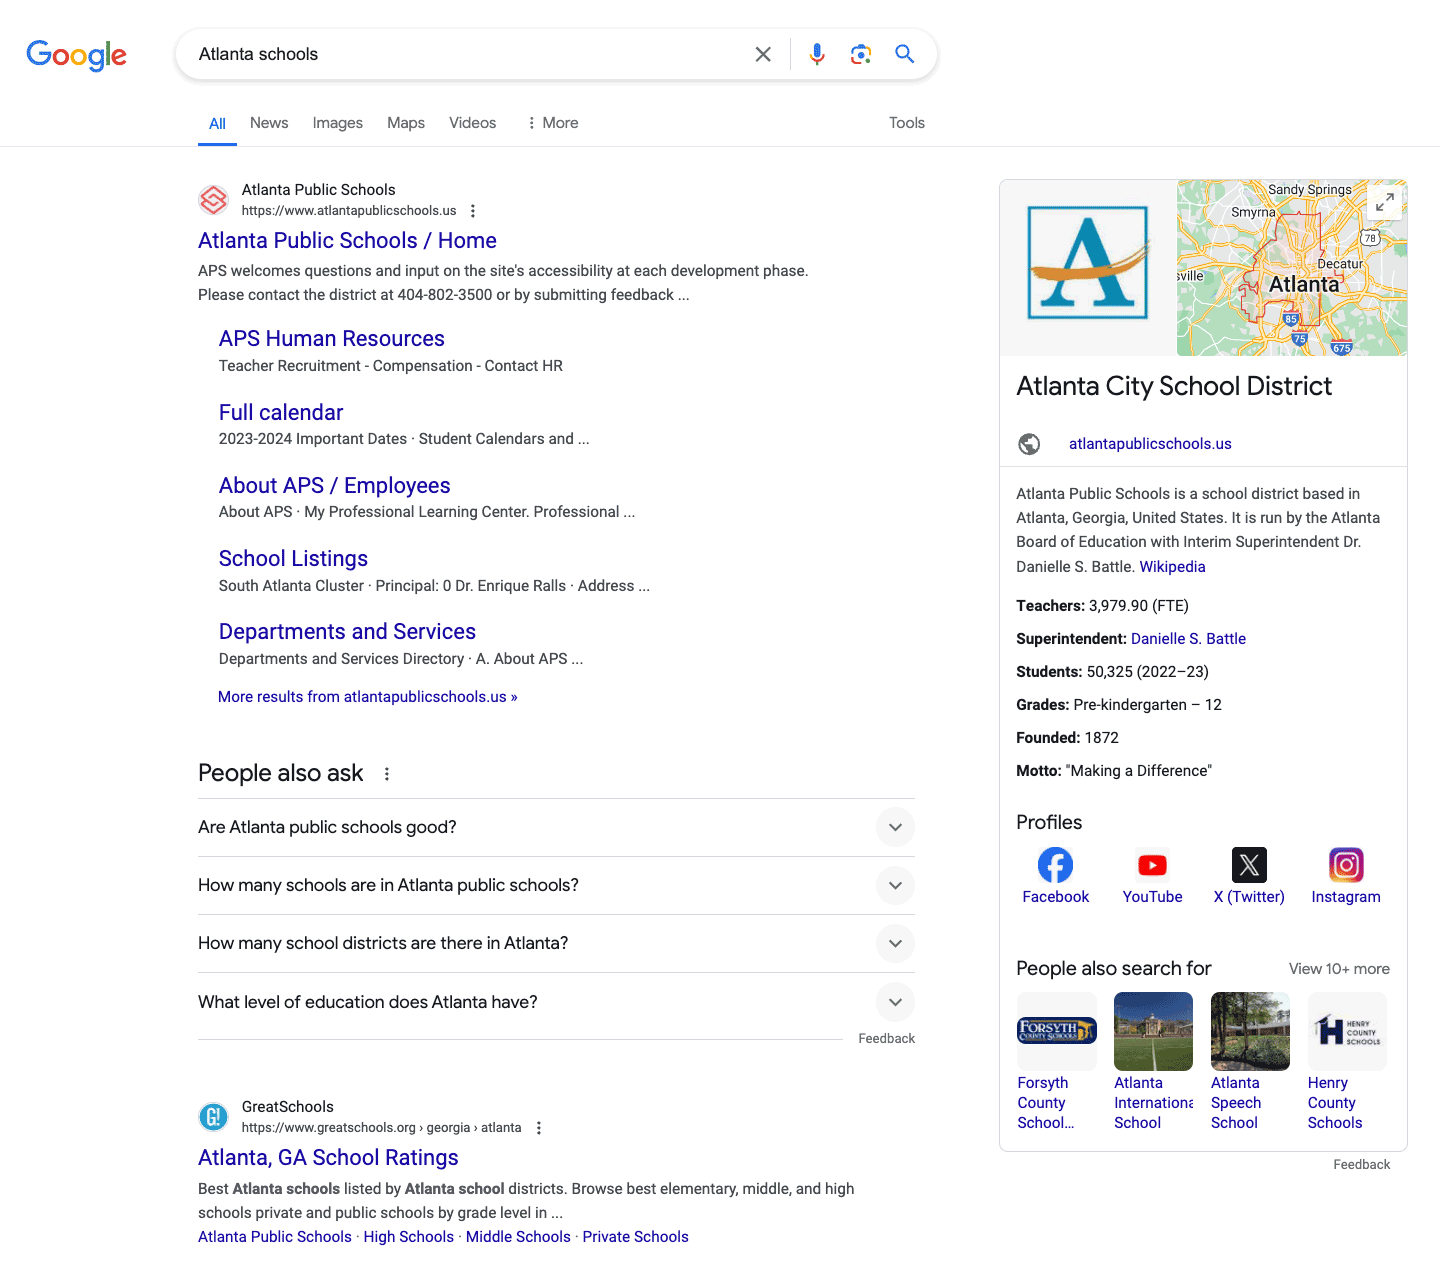Expand 'What level of education does Atlanta have?'
This screenshot has height=1280, width=1440.
tap(556, 1002)
